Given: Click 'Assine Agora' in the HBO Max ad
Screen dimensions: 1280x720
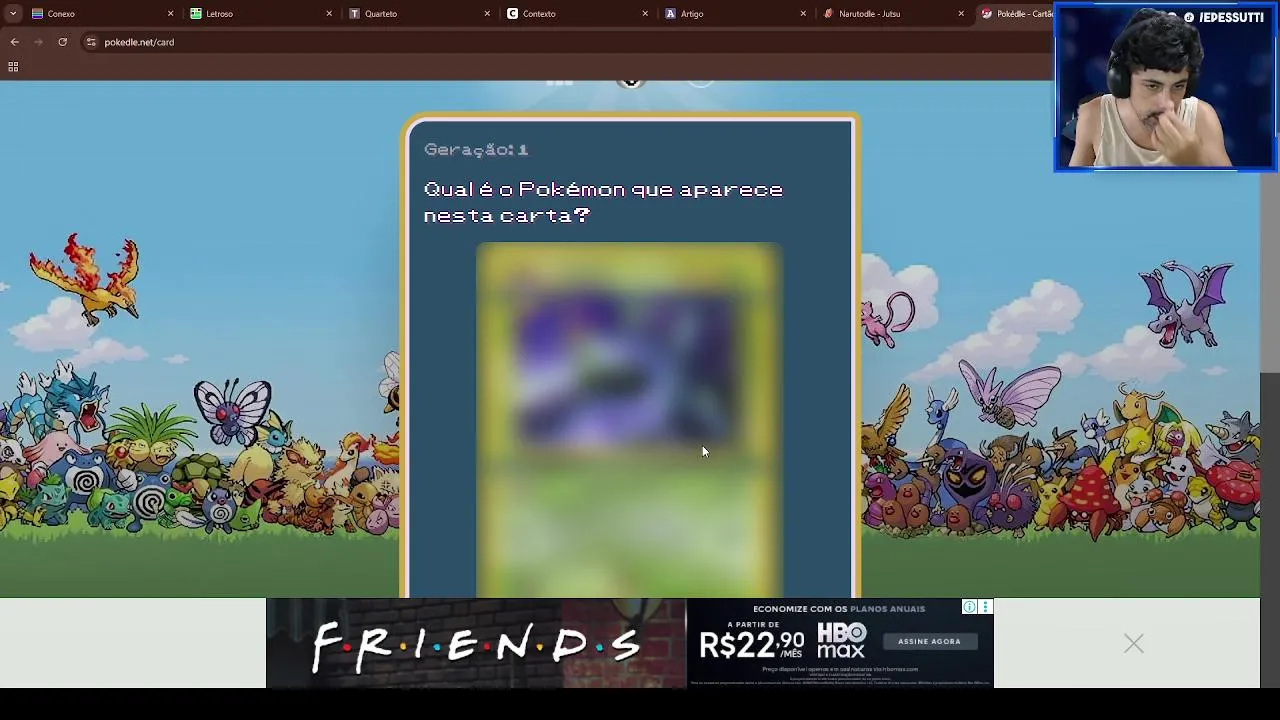Looking at the screenshot, I should 929,642.
